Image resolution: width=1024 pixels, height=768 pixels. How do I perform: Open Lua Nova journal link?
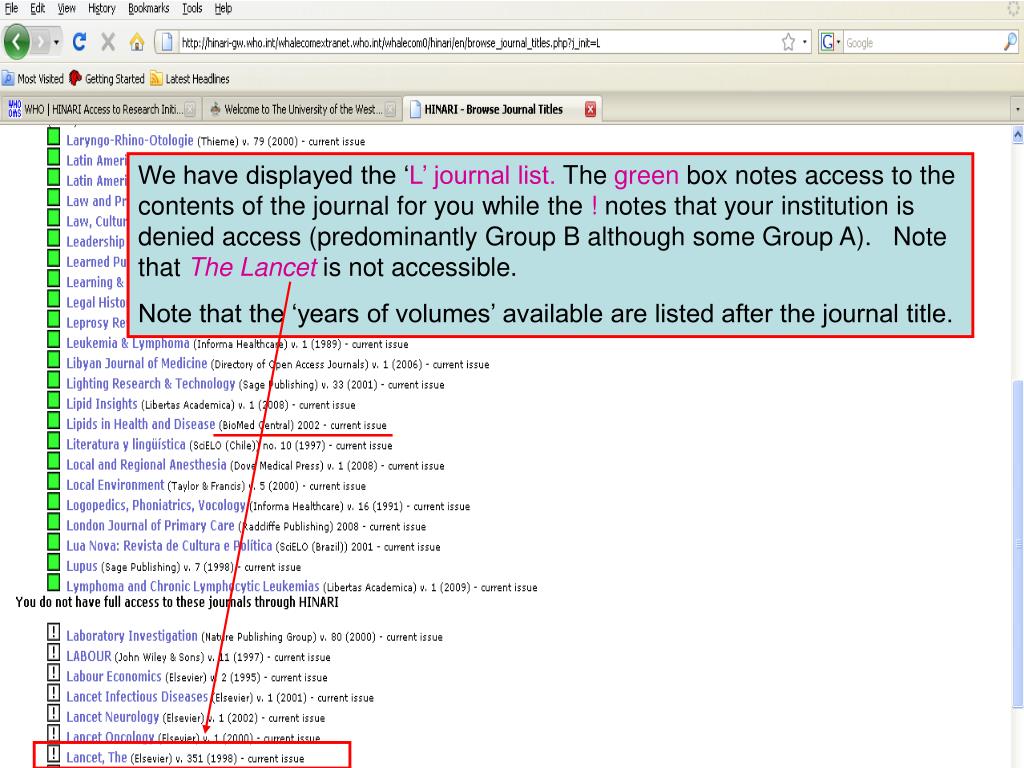point(169,545)
